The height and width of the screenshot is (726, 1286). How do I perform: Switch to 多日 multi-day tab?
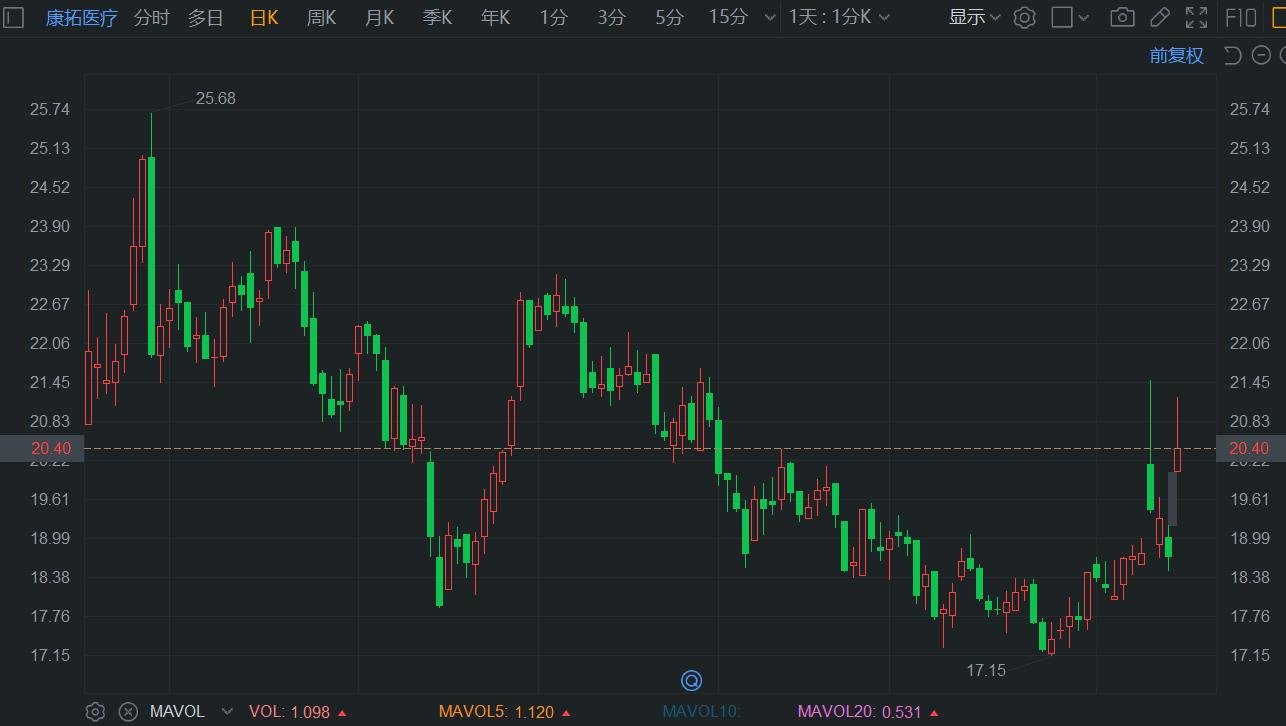coord(206,17)
